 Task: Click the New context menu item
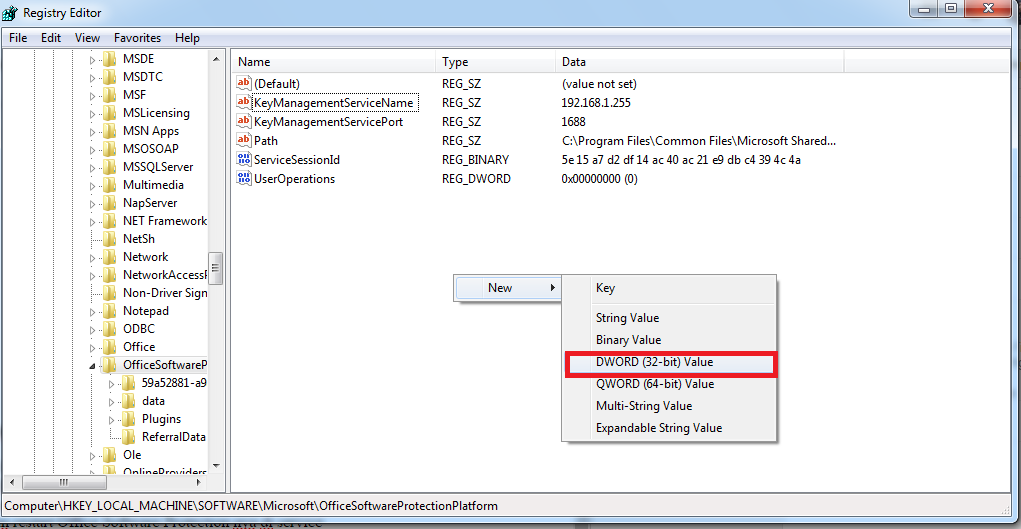(x=508, y=287)
